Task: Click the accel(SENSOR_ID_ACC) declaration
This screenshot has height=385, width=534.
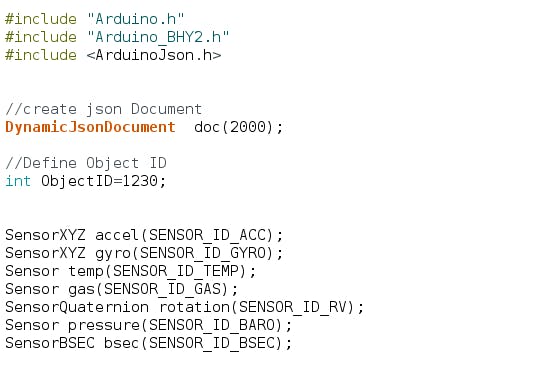Action: click(189, 235)
